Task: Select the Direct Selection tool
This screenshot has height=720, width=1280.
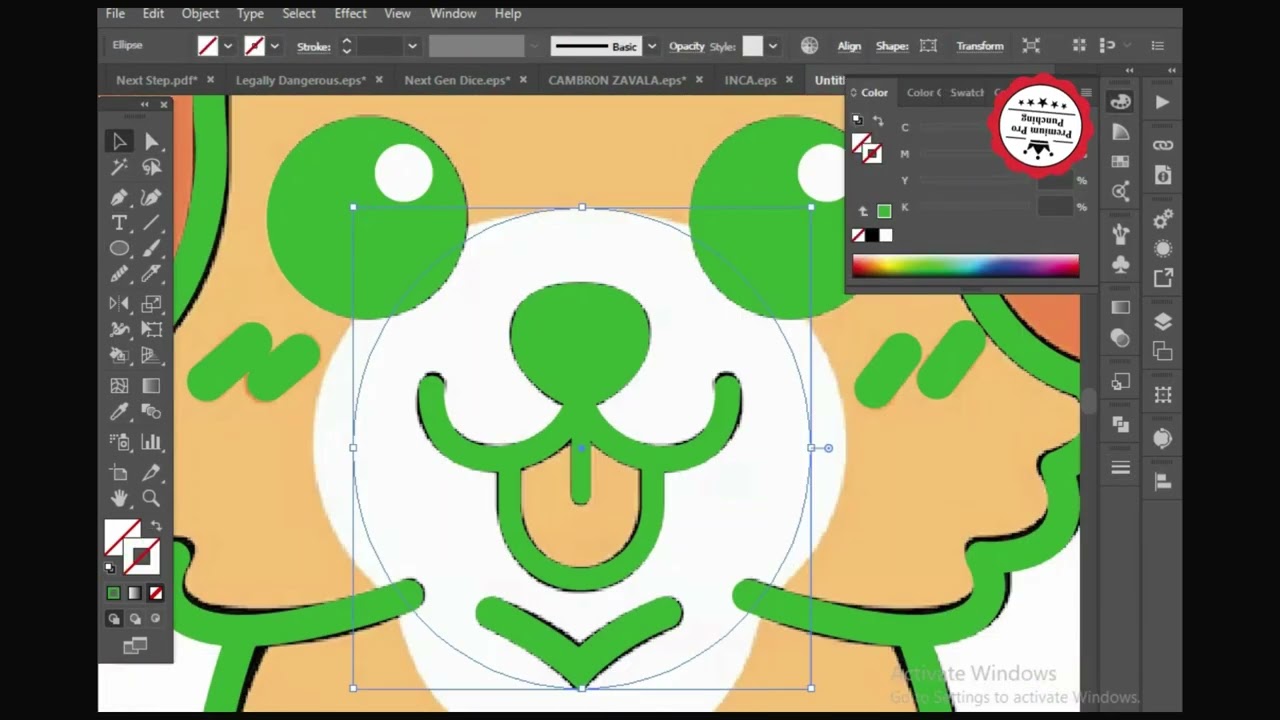Action: [152, 142]
